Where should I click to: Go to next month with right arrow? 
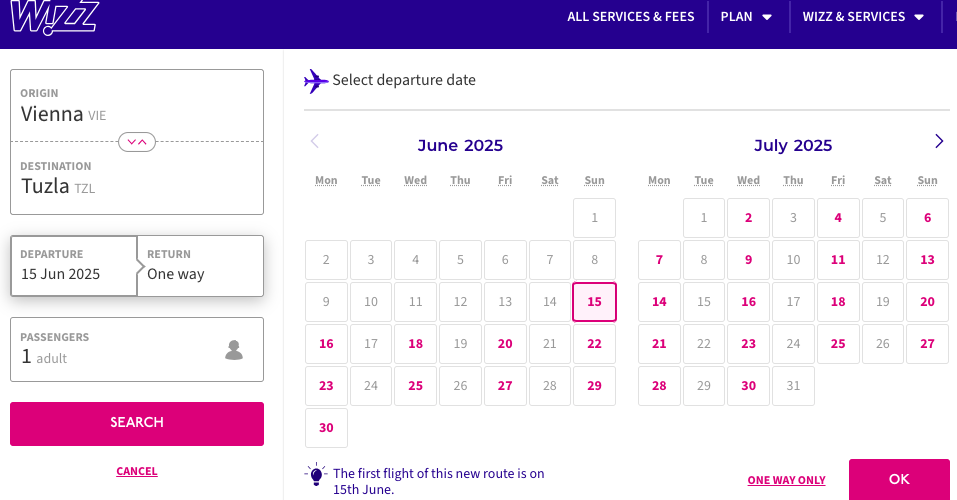(x=939, y=142)
